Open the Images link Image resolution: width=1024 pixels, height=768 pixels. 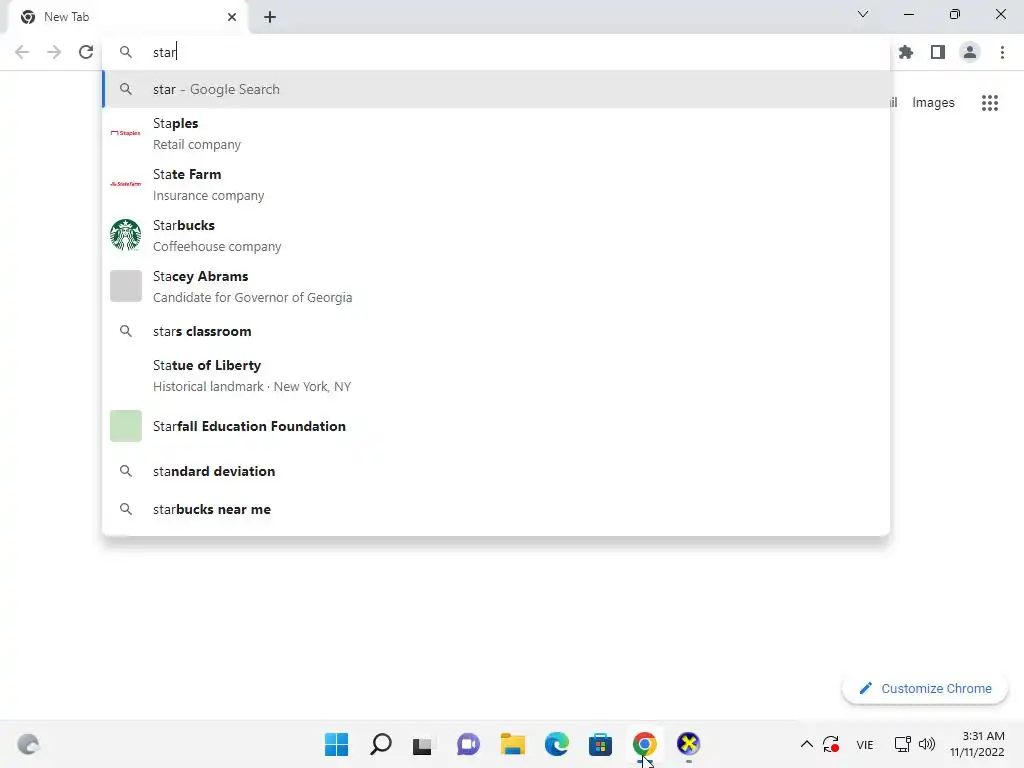(933, 103)
